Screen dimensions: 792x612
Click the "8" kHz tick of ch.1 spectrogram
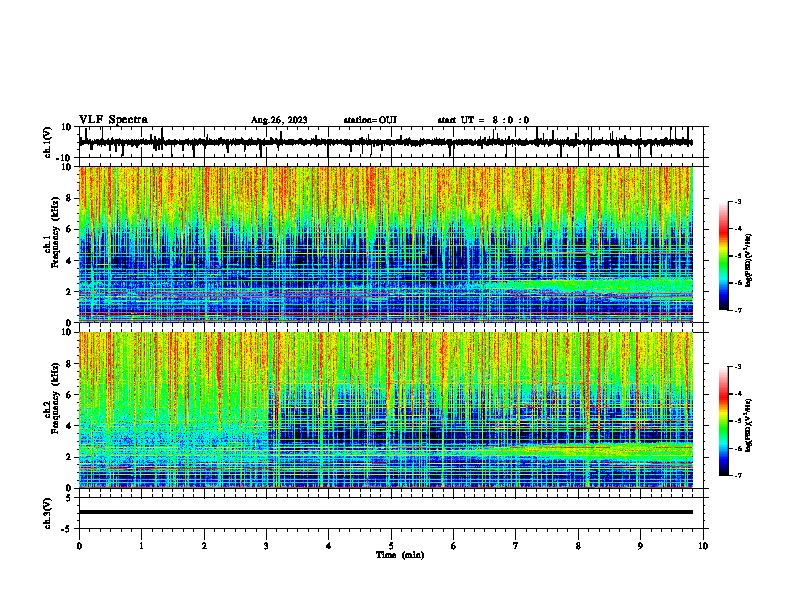(69, 198)
